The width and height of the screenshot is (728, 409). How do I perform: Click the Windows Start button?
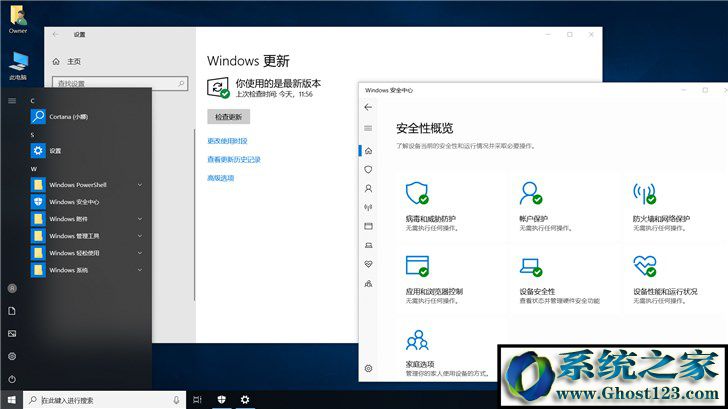click(12, 400)
